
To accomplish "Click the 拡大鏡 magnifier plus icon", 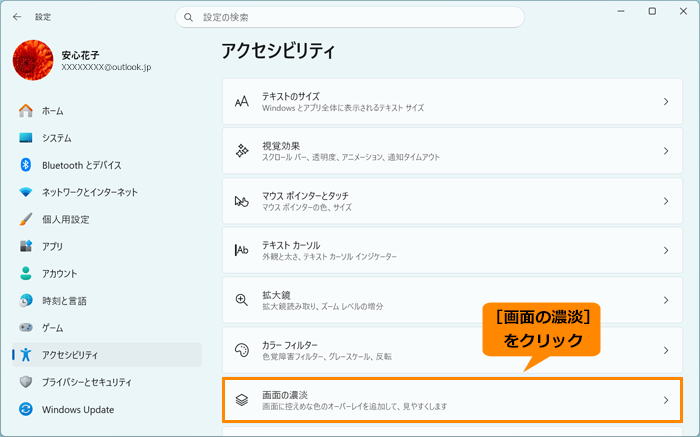I will click(242, 300).
